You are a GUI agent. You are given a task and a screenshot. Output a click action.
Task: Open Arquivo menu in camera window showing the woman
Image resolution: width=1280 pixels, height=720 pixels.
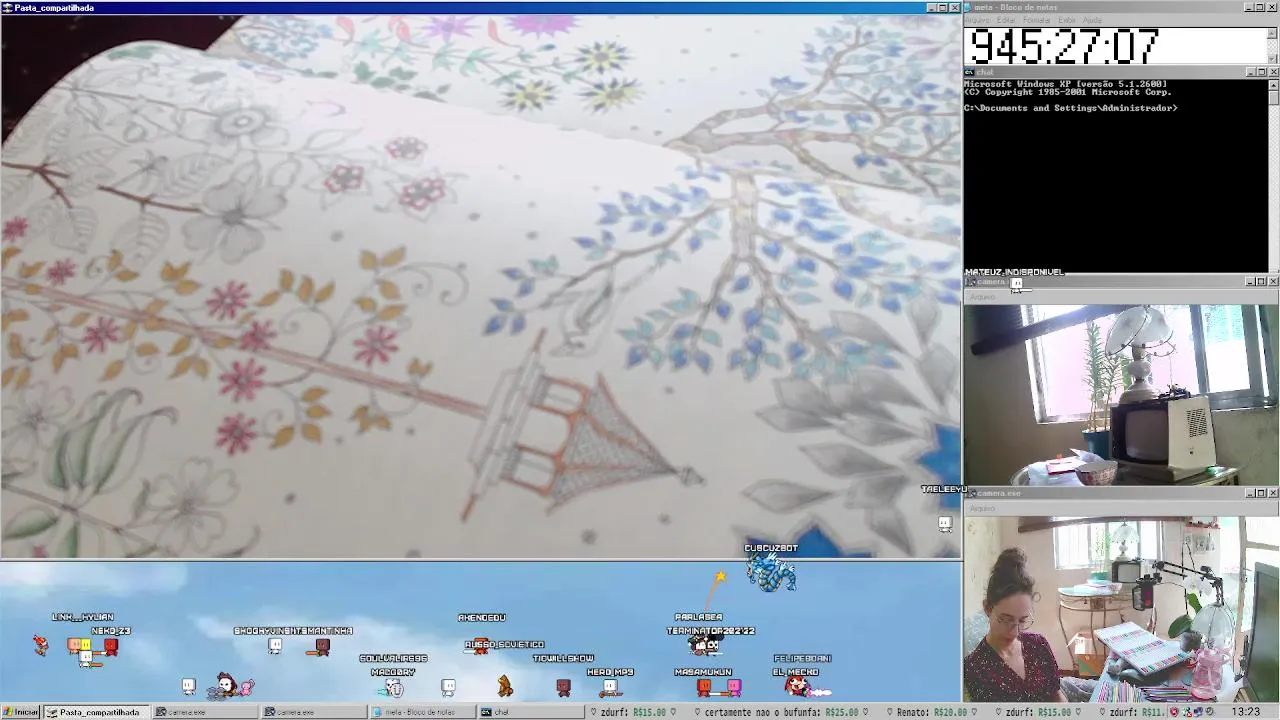click(982, 508)
